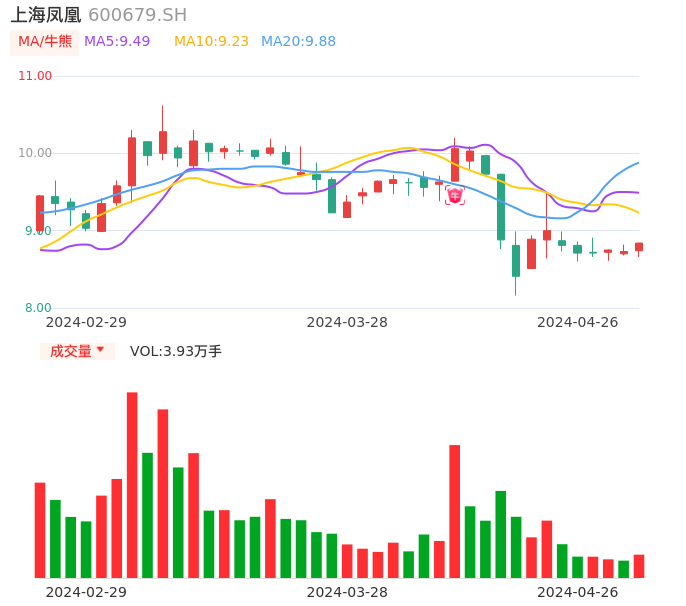Image resolution: width=686 pixels, height=606 pixels.
Task: Click the 10.00 price axis label
Action: (35, 153)
